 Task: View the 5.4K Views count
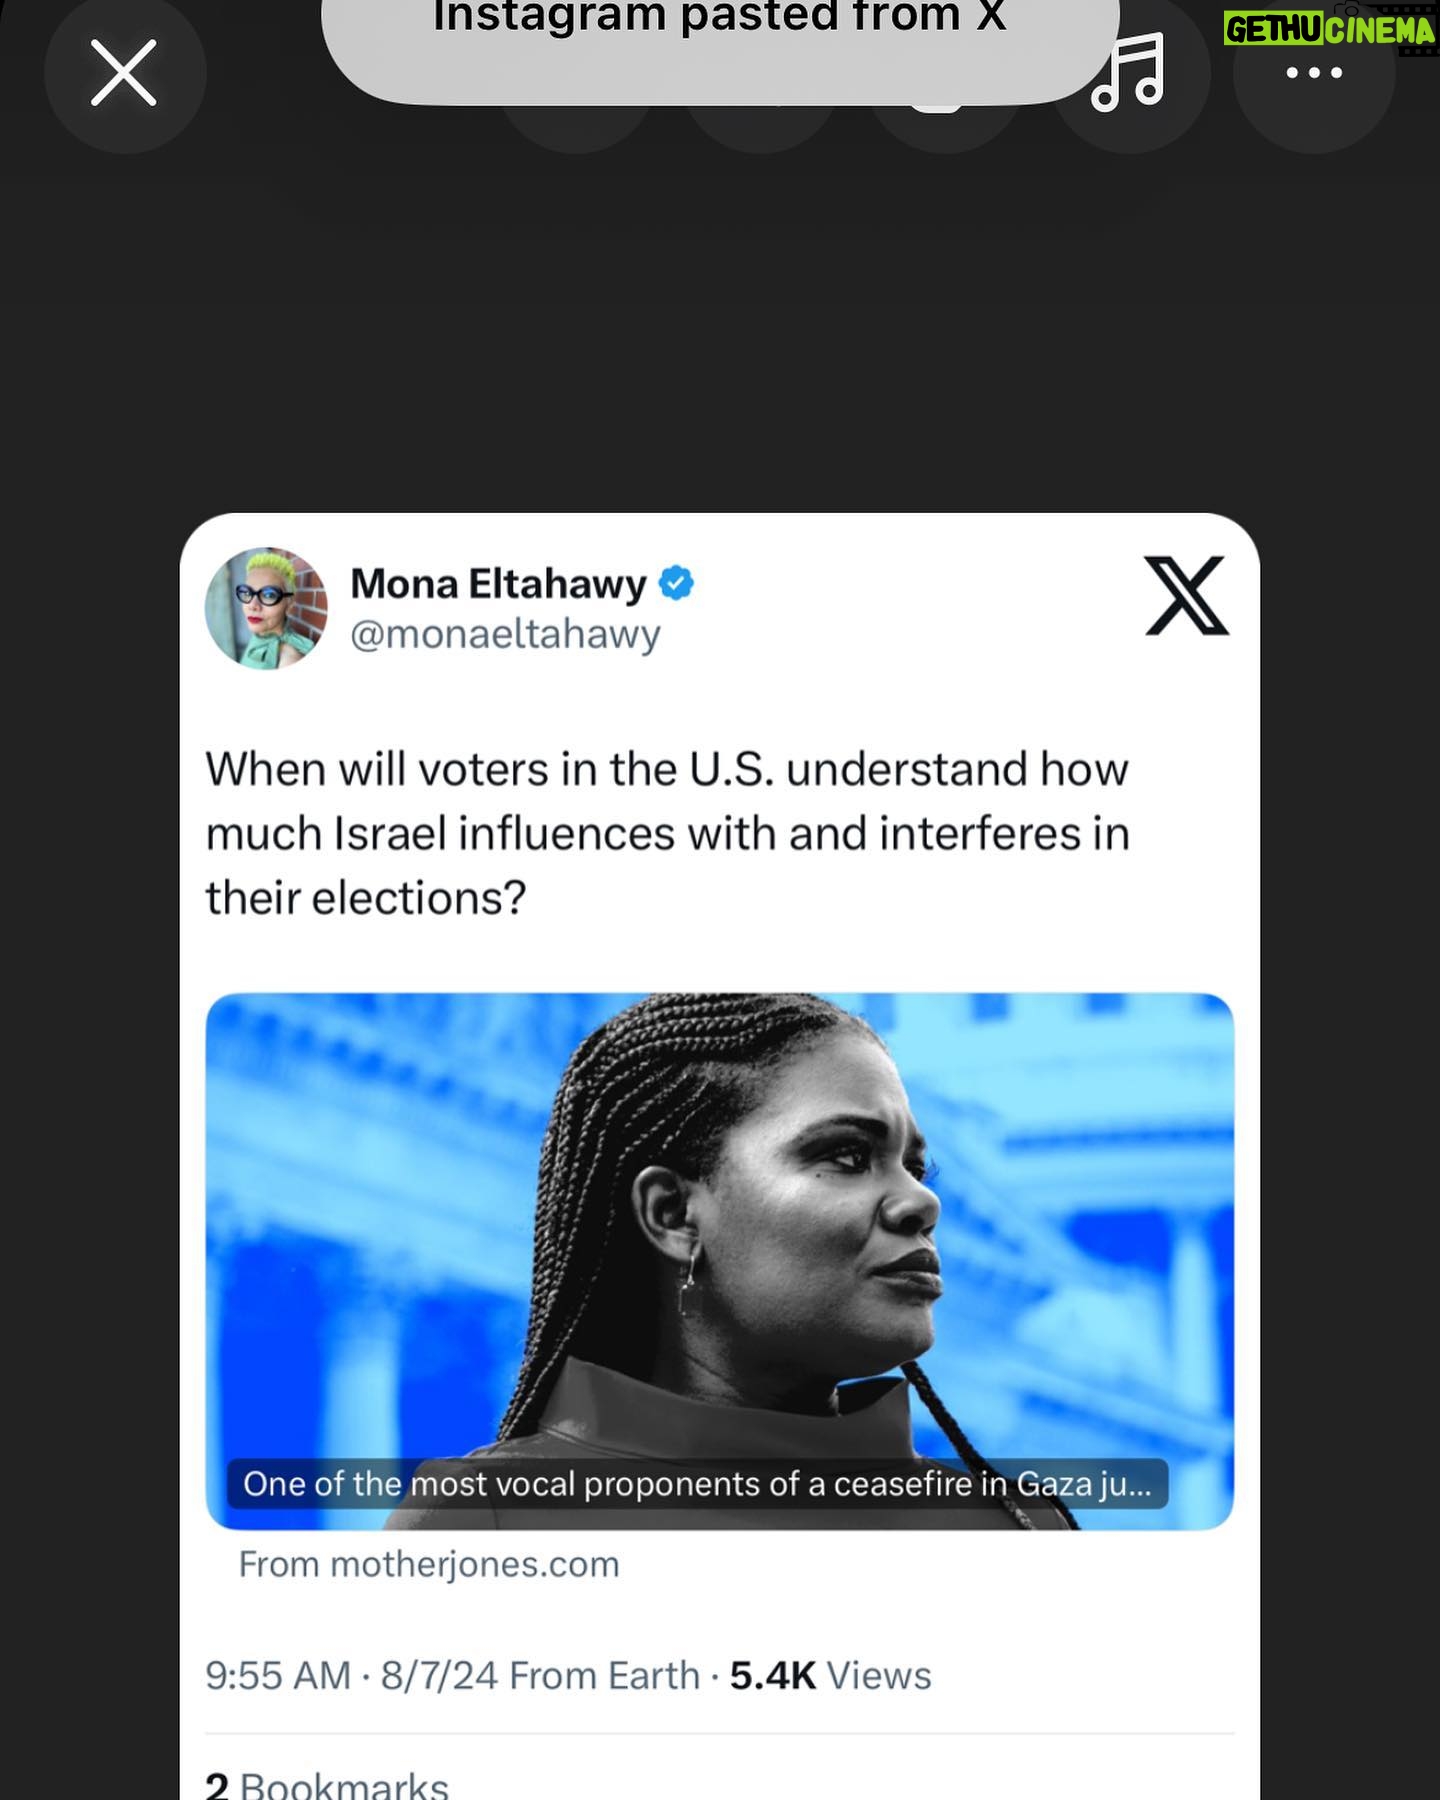pos(830,1676)
